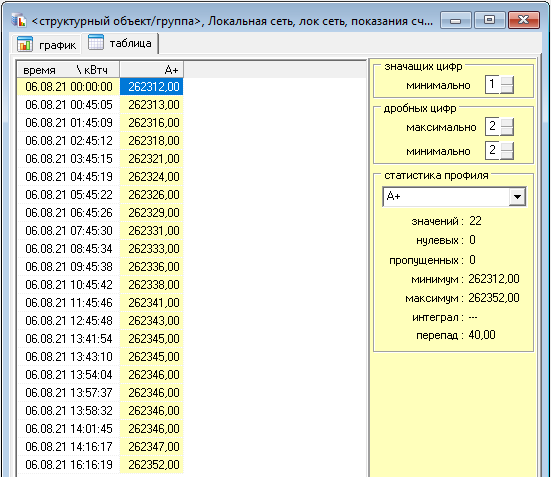This screenshot has height=477, width=551.
Task: Click the application icon in title bar
Action: pyautogui.click(x=19, y=21)
